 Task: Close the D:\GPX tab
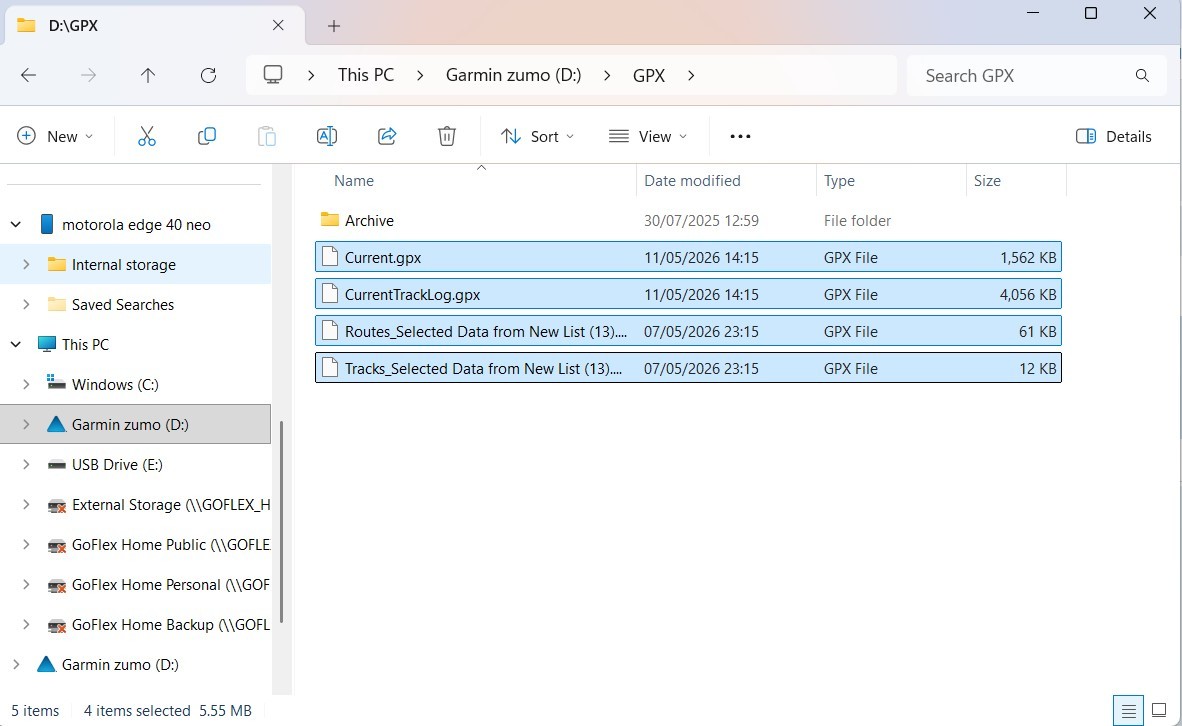tap(278, 26)
